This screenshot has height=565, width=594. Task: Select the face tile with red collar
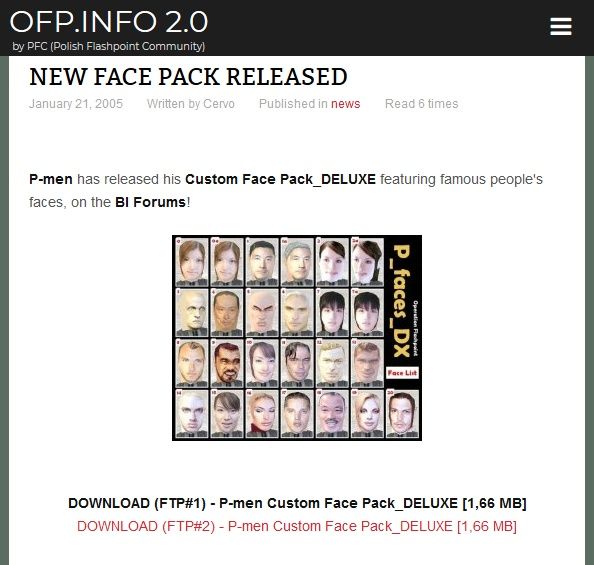click(x=261, y=414)
